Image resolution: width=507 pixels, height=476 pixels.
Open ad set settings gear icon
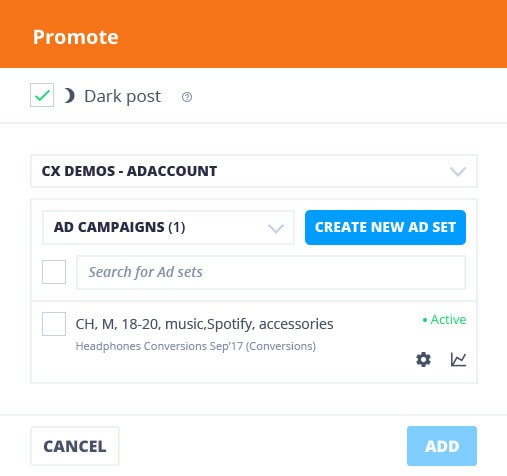pos(423,360)
